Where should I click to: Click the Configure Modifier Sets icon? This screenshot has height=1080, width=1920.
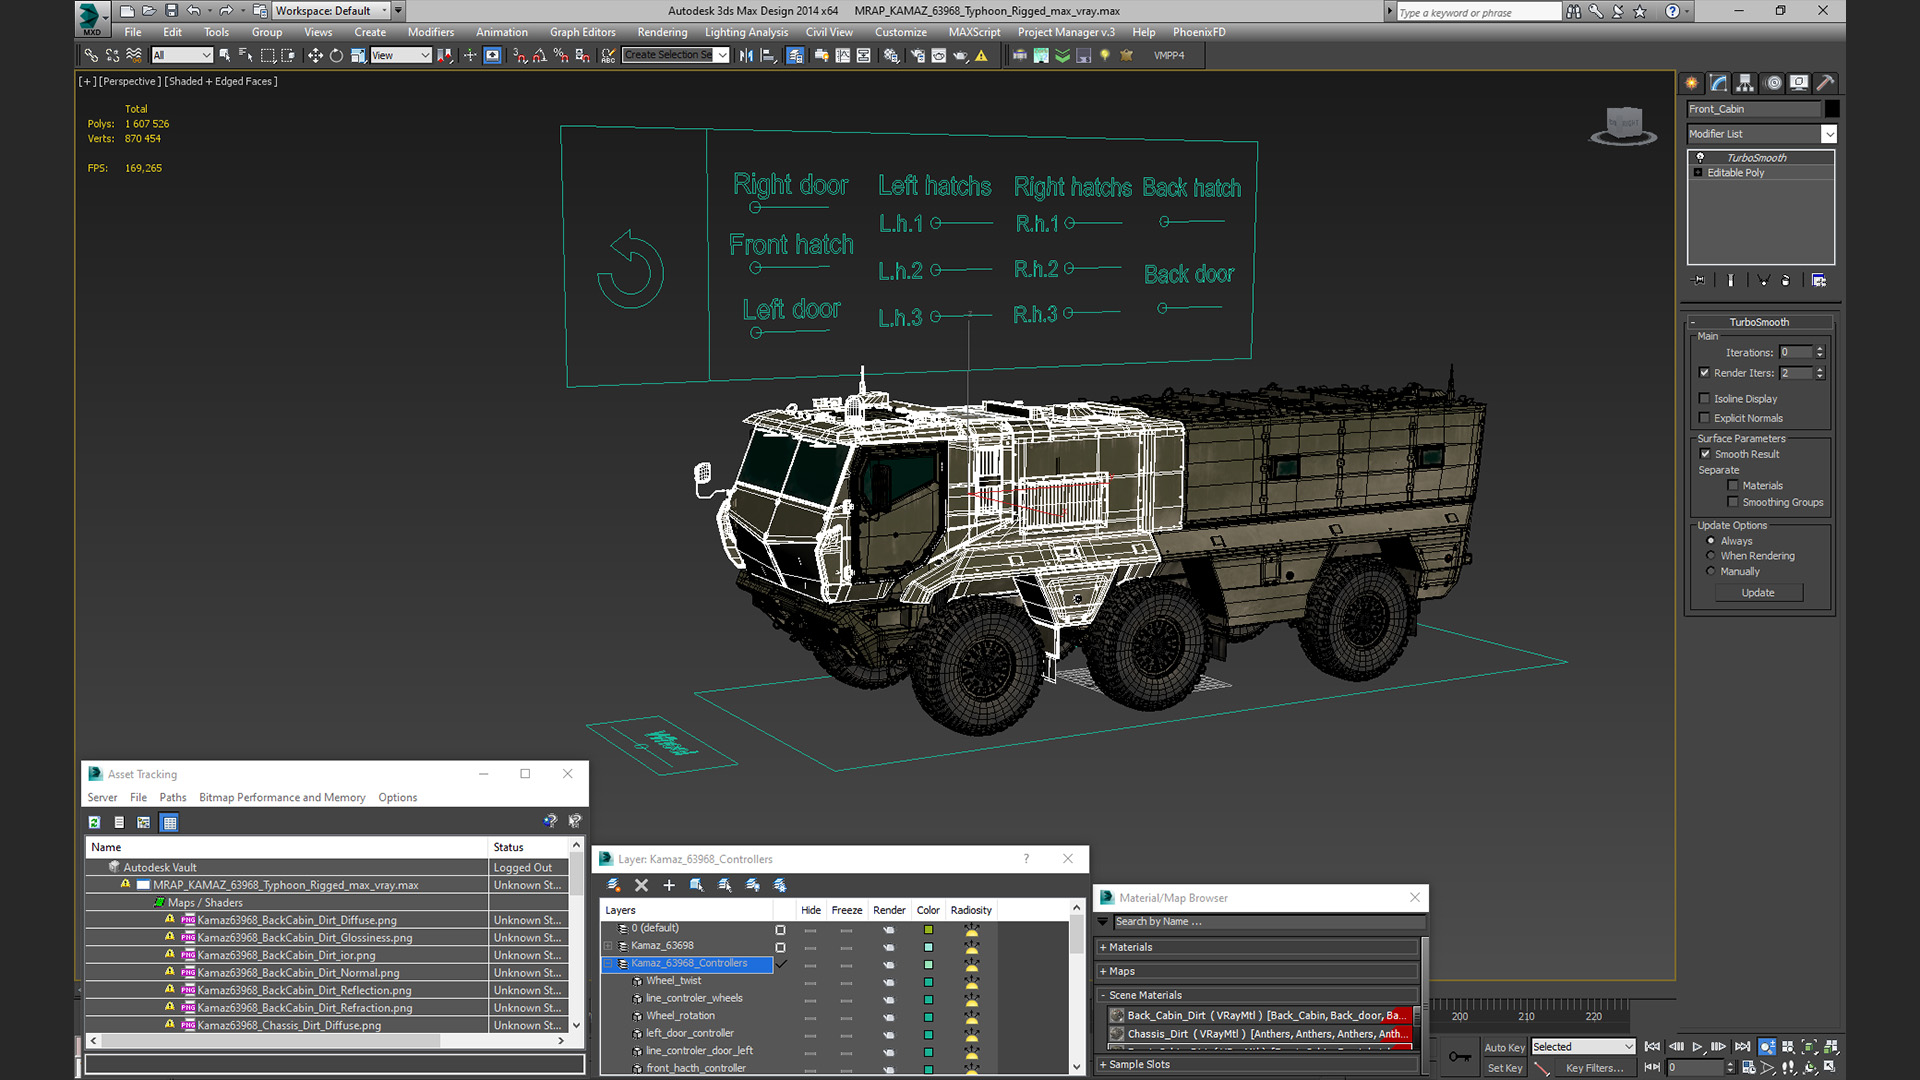1819,281
